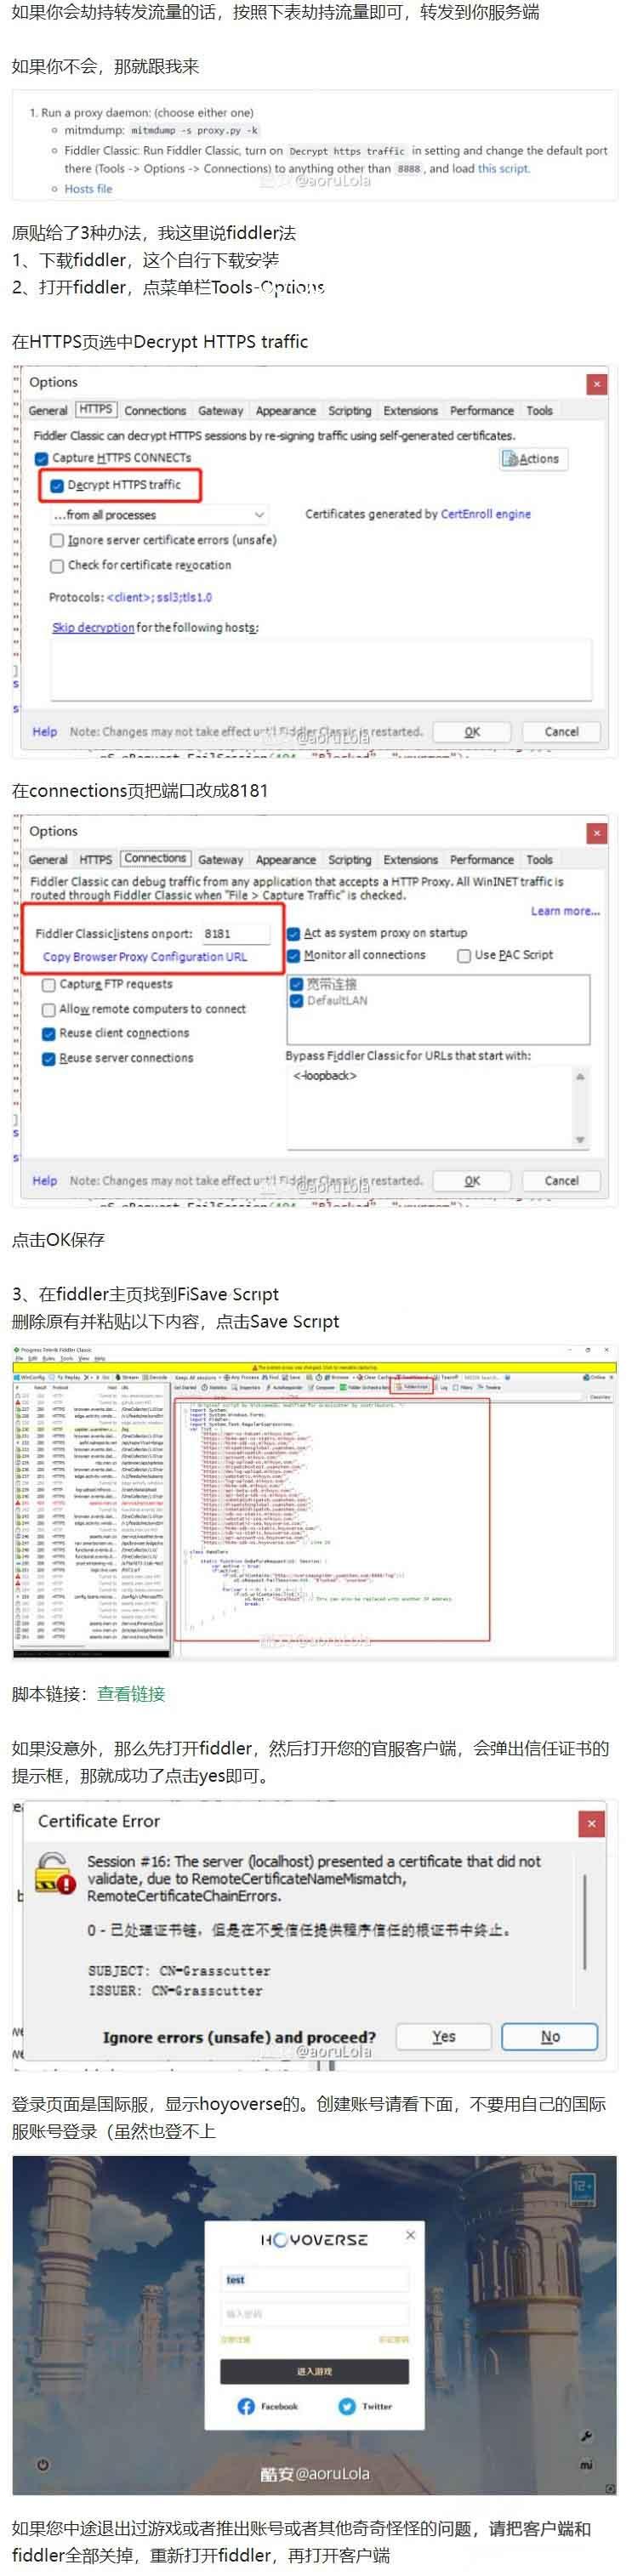Click OK in the HTTPS options dialog

(x=472, y=732)
